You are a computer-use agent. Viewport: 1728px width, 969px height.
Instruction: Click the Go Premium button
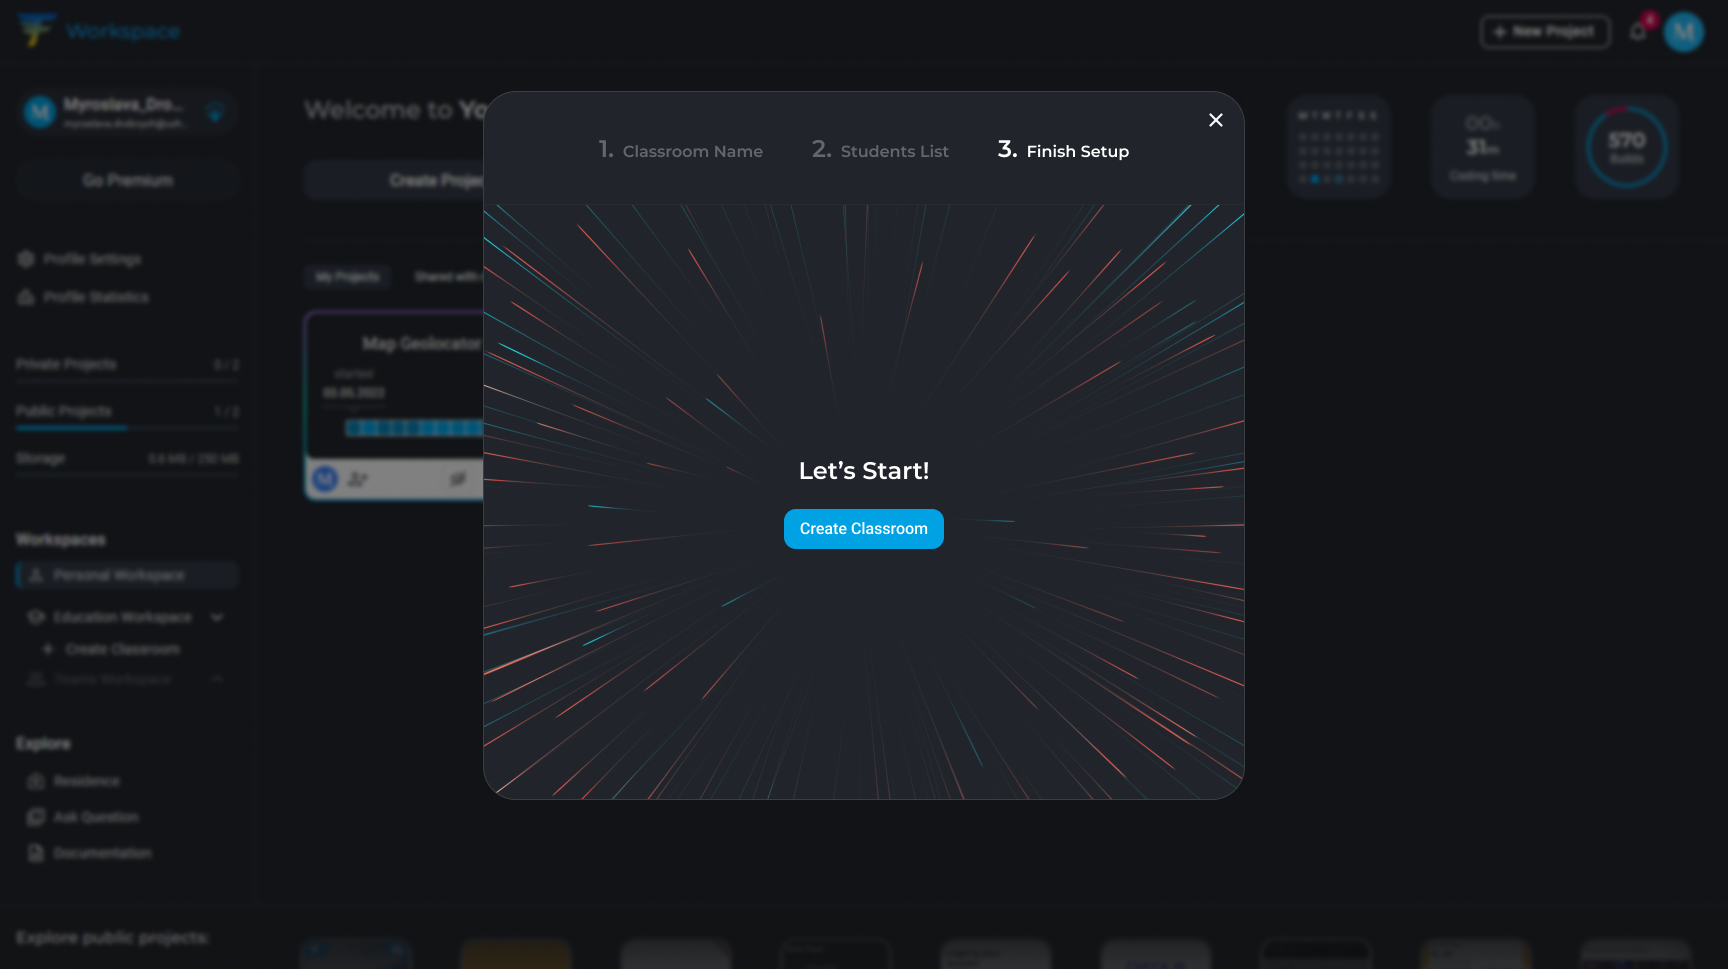pyautogui.click(x=127, y=180)
